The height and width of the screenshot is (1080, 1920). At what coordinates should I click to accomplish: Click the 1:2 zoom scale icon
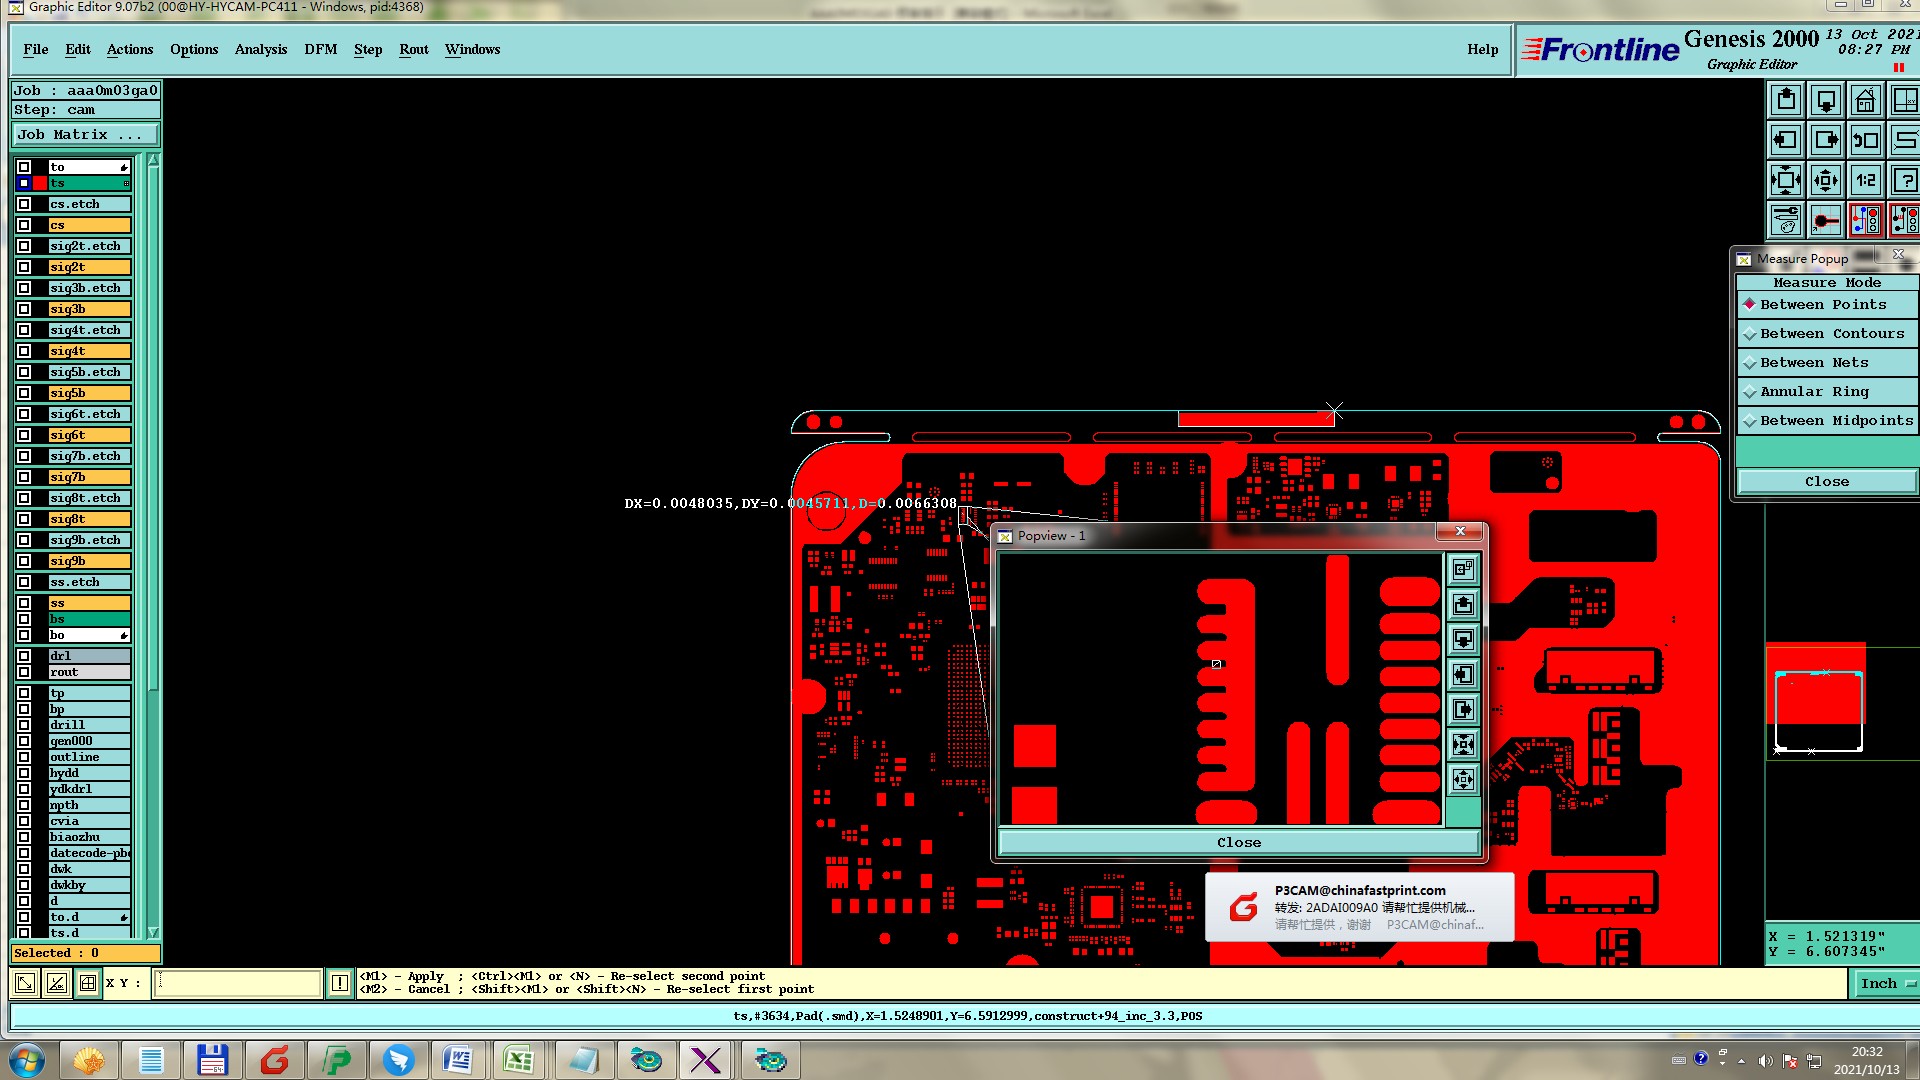pos(1865,181)
